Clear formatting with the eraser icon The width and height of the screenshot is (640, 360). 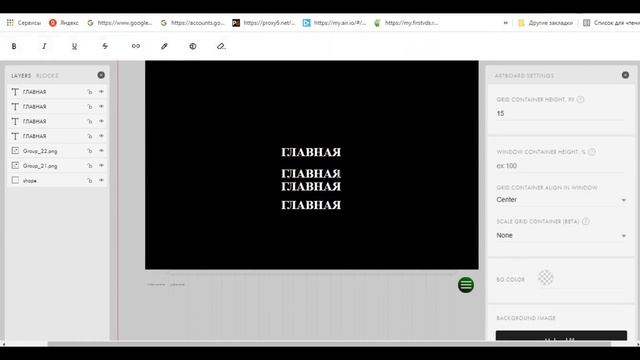[x=221, y=46]
